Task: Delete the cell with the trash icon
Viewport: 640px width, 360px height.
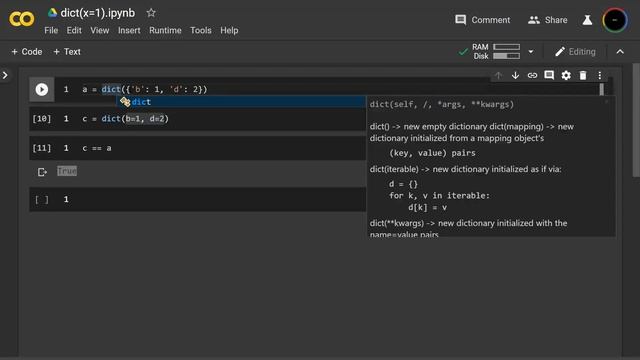Action: coord(583,75)
